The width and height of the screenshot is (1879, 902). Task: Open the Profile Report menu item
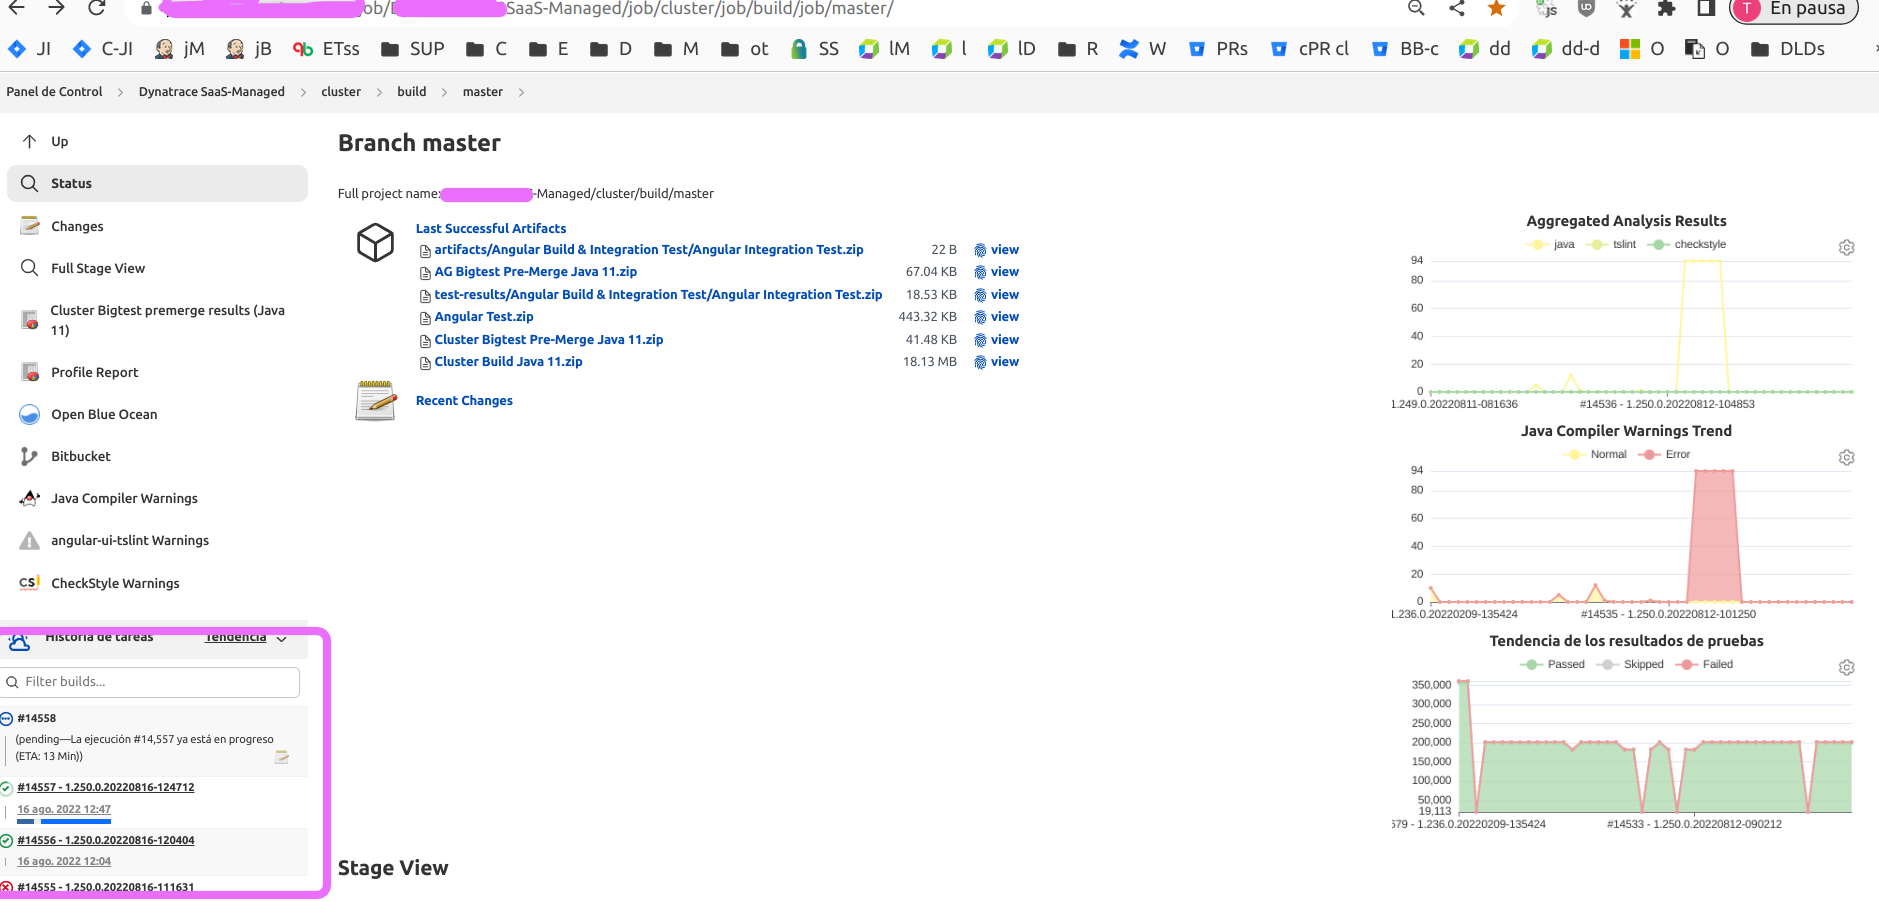[x=94, y=372]
